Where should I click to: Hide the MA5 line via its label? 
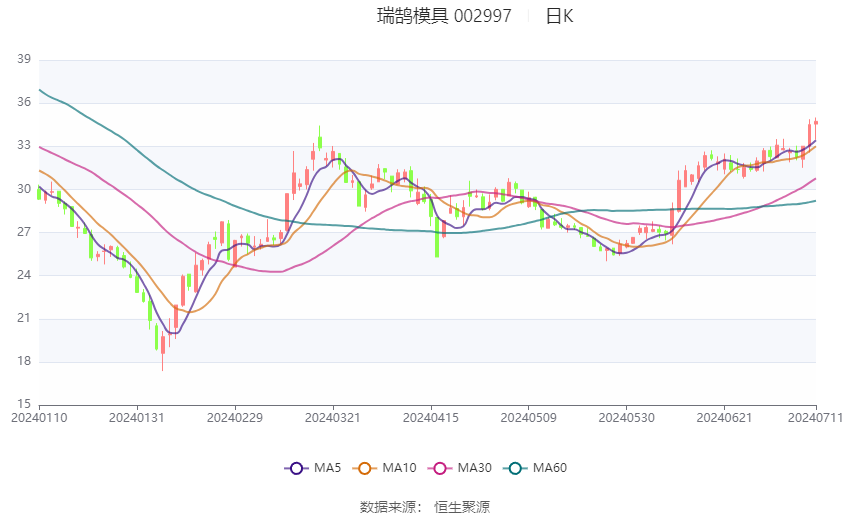pyautogui.click(x=327, y=468)
